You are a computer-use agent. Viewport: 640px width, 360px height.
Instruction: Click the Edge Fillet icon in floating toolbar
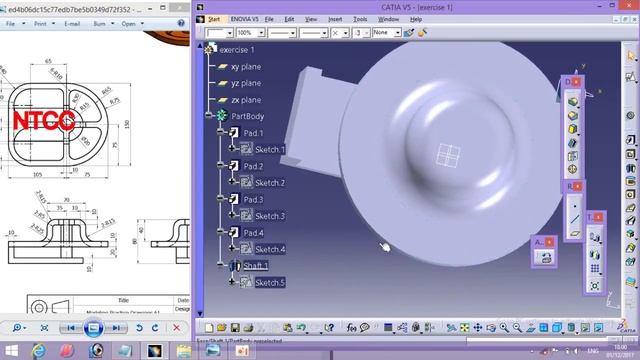(x=573, y=102)
